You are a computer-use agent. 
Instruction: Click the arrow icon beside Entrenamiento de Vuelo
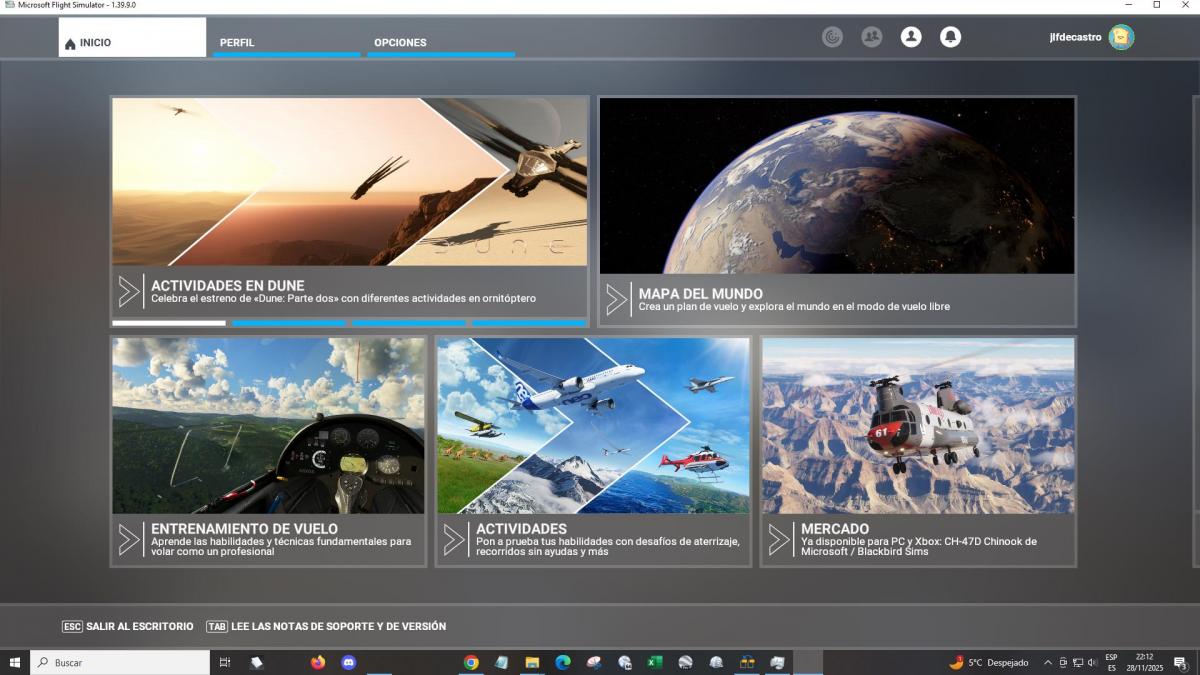(129, 539)
